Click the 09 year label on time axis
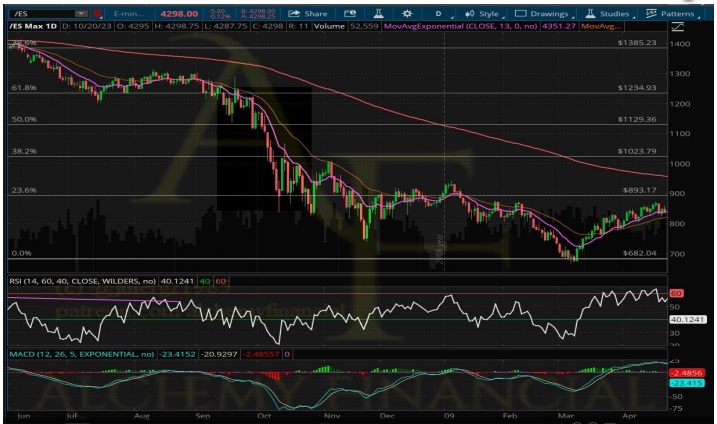The height and width of the screenshot is (424, 717). (449, 416)
